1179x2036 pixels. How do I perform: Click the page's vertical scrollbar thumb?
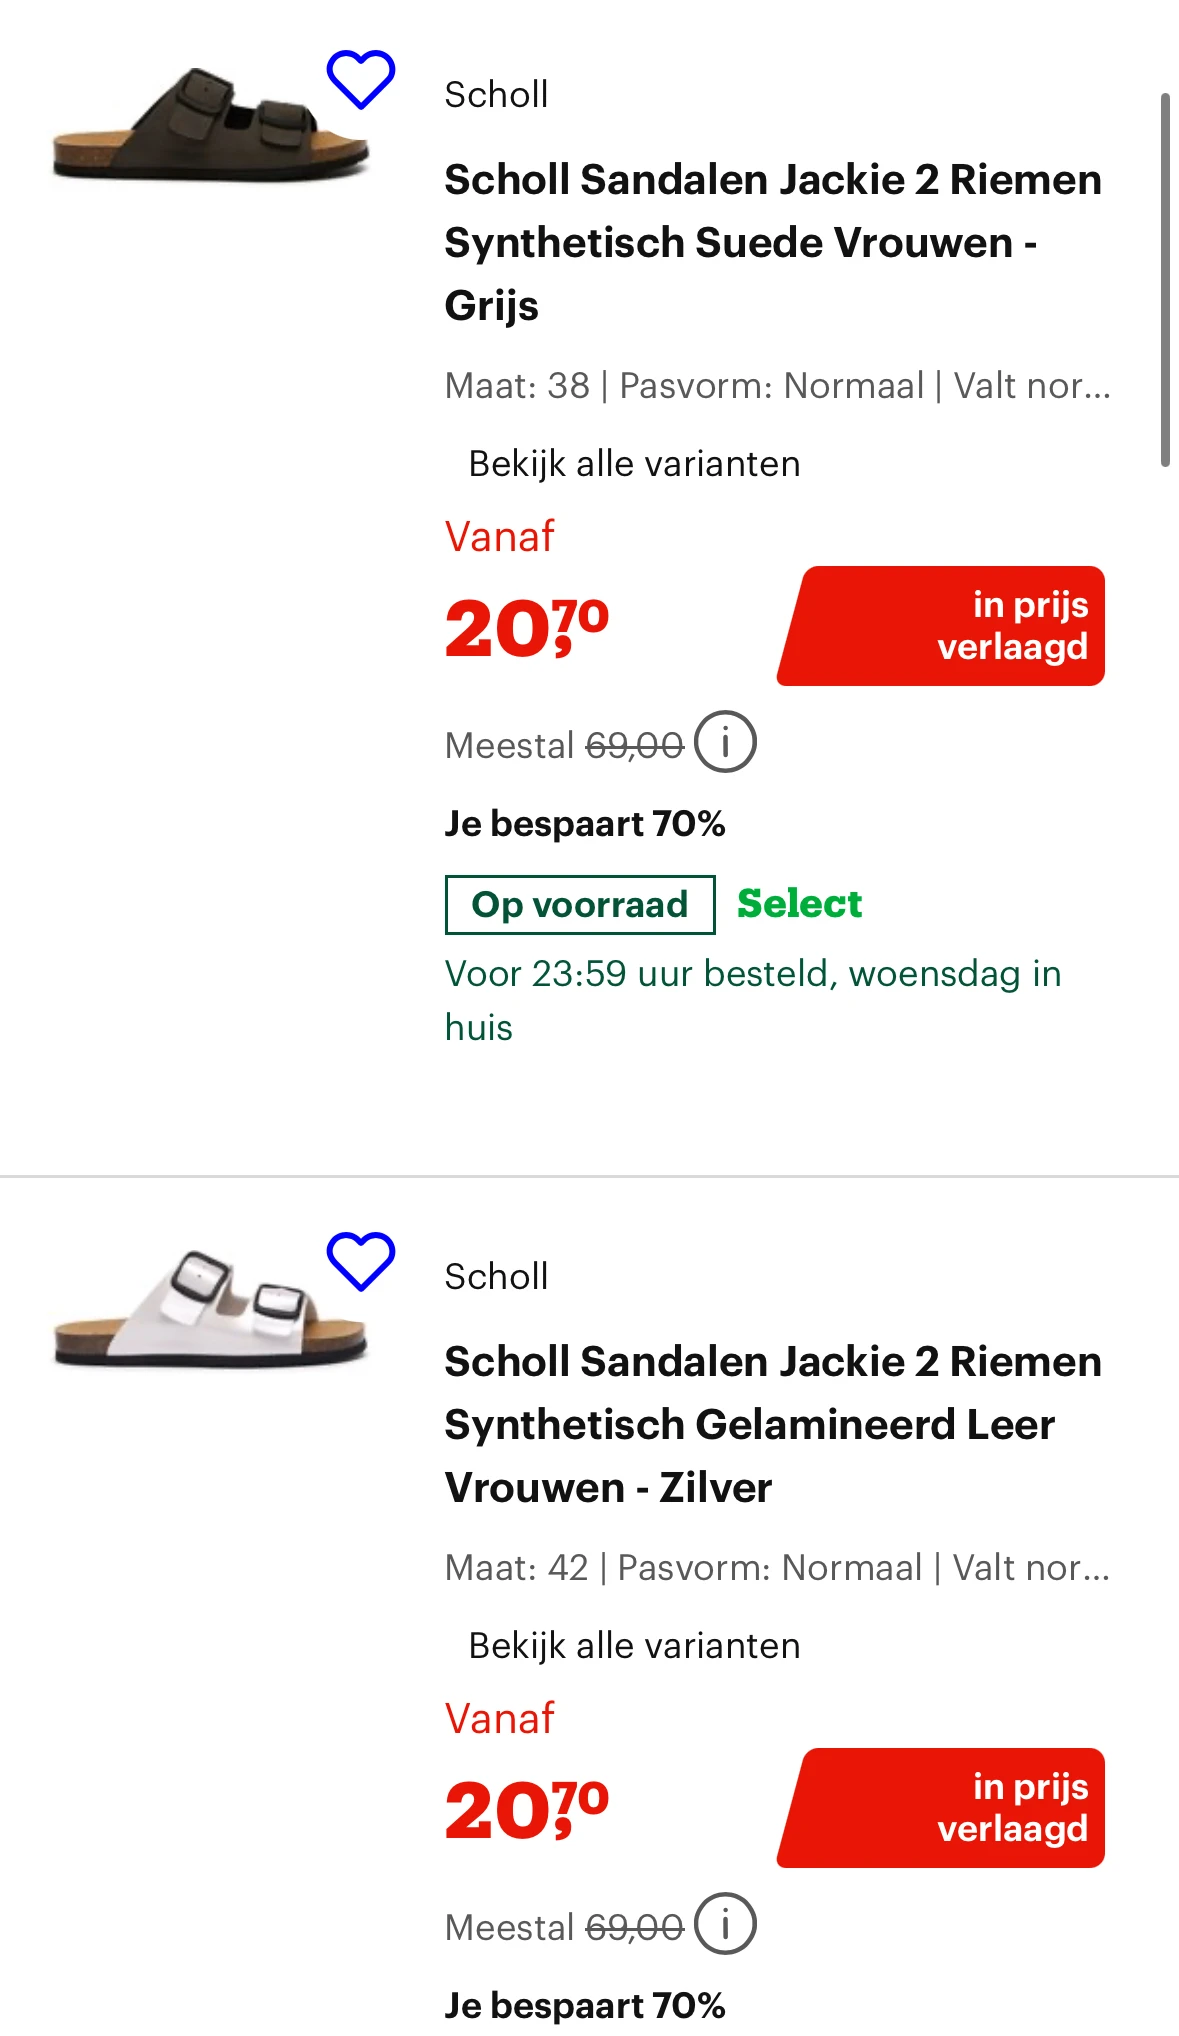click(1165, 280)
